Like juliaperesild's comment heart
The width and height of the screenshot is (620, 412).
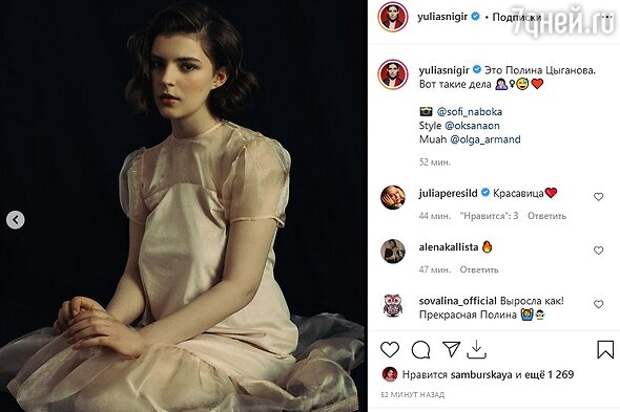tap(598, 197)
